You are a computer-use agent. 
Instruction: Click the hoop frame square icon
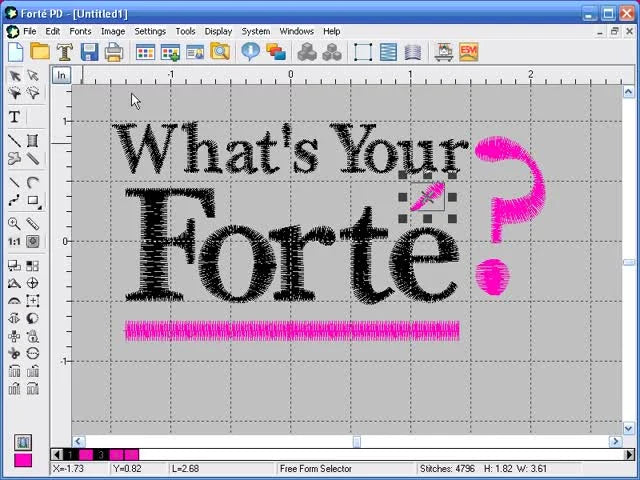363,52
